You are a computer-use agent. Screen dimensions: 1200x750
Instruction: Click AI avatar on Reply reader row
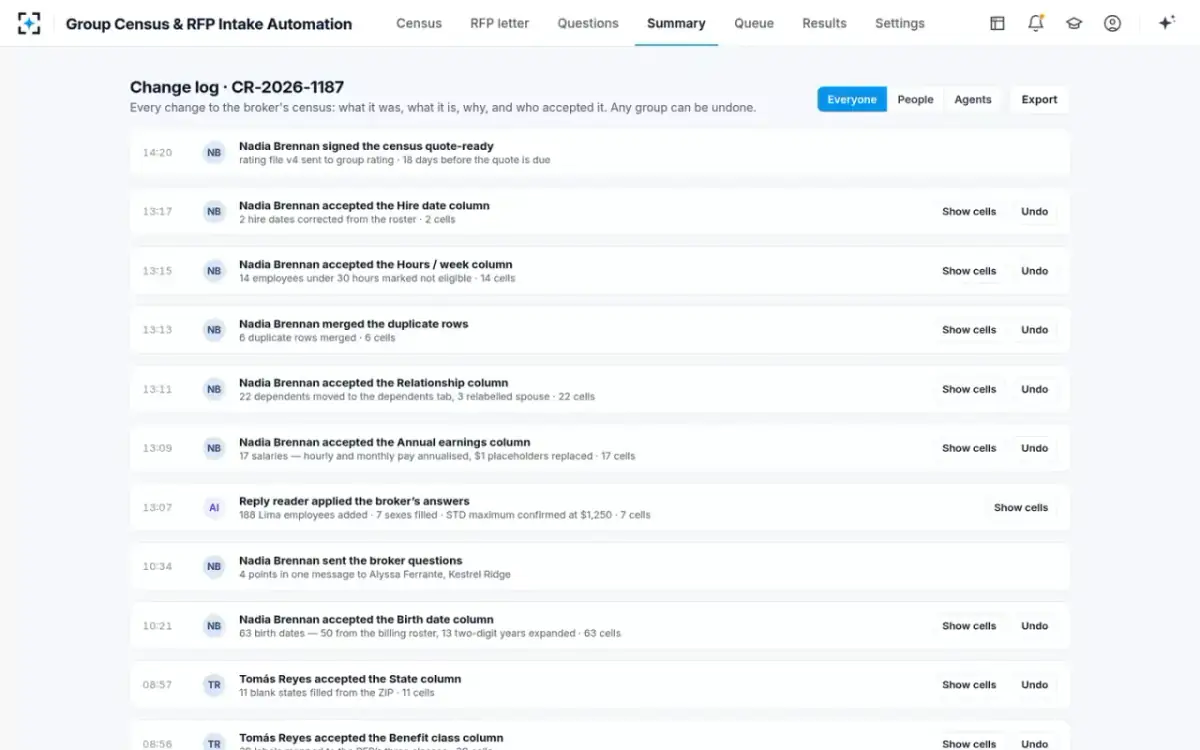tap(214, 508)
